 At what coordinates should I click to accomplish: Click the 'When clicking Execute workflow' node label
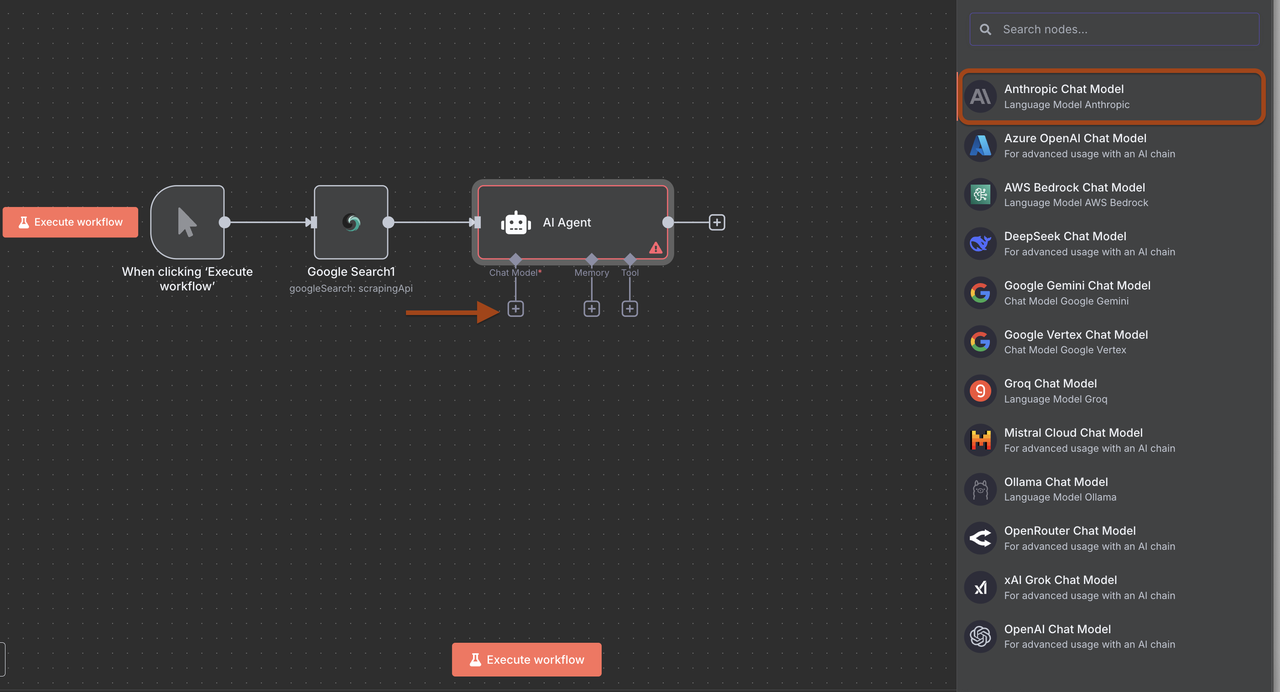[187, 279]
